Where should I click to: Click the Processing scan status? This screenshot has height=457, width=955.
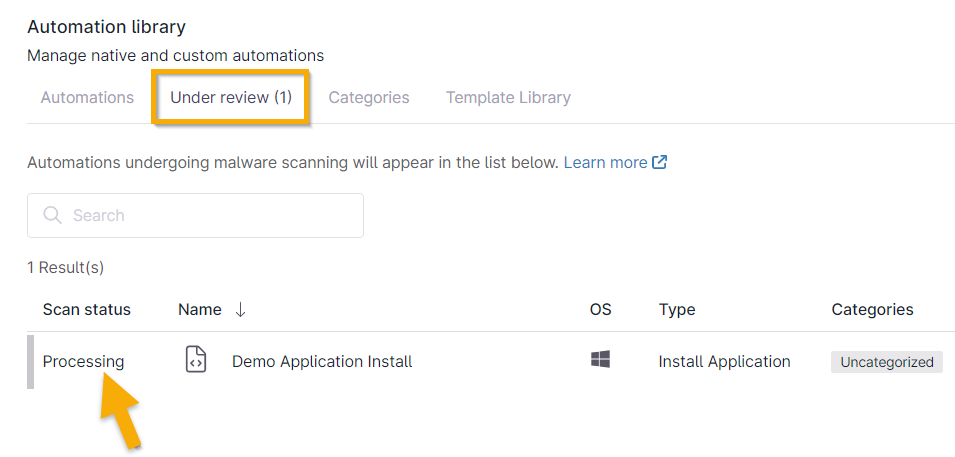tap(84, 361)
